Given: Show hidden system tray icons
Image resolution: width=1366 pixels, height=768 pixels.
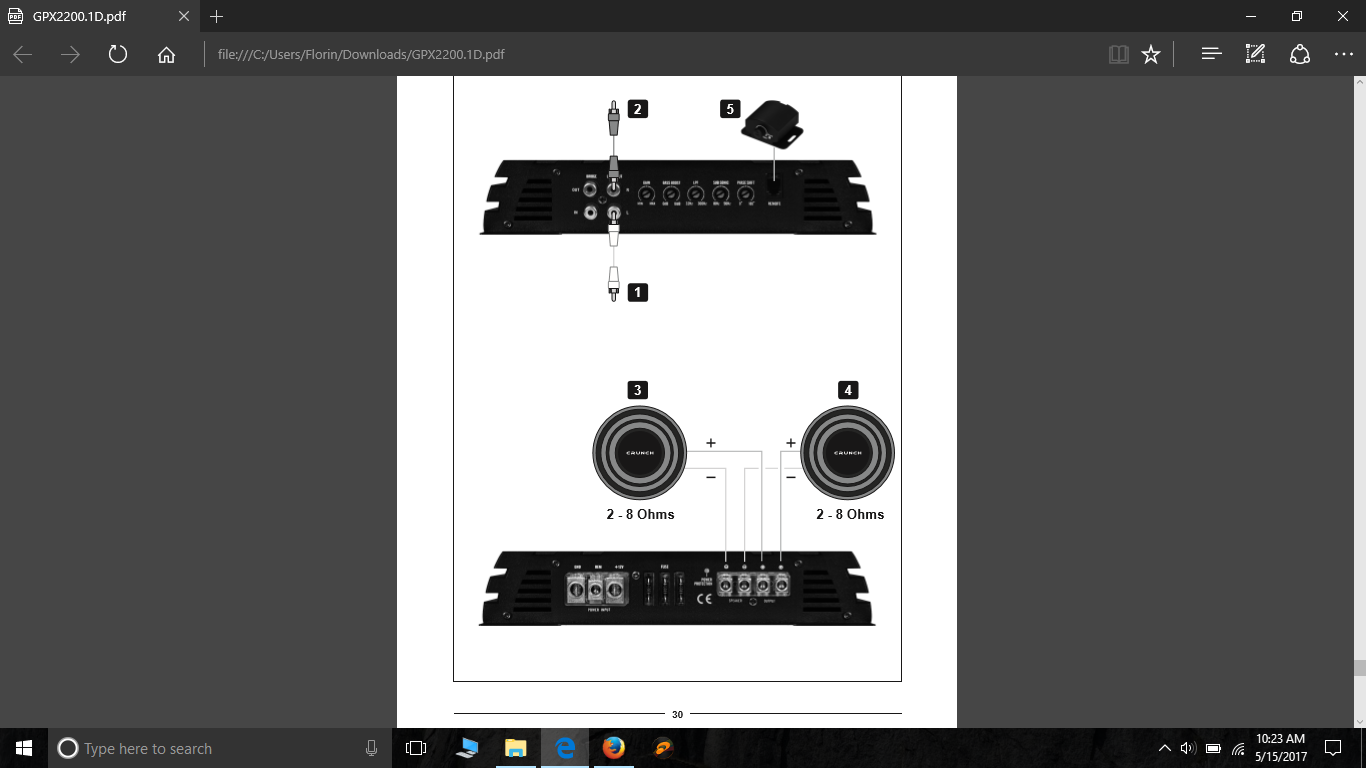Looking at the screenshot, I should pos(1164,748).
